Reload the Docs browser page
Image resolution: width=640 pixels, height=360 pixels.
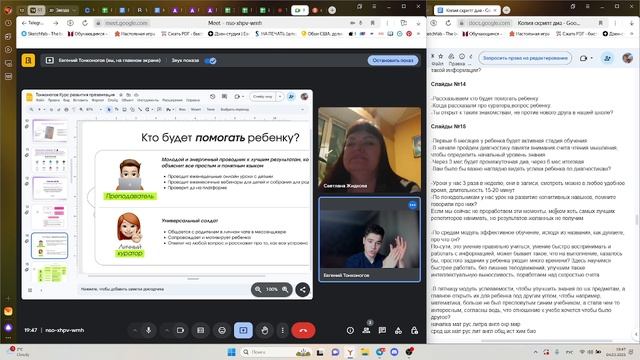point(448,23)
